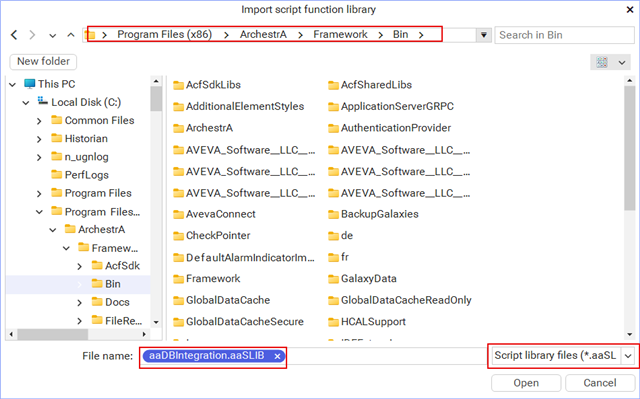Remove aaDBIntegration.aaSLIB file name chip
Screen dimensions: 640x399
coord(277,356)
